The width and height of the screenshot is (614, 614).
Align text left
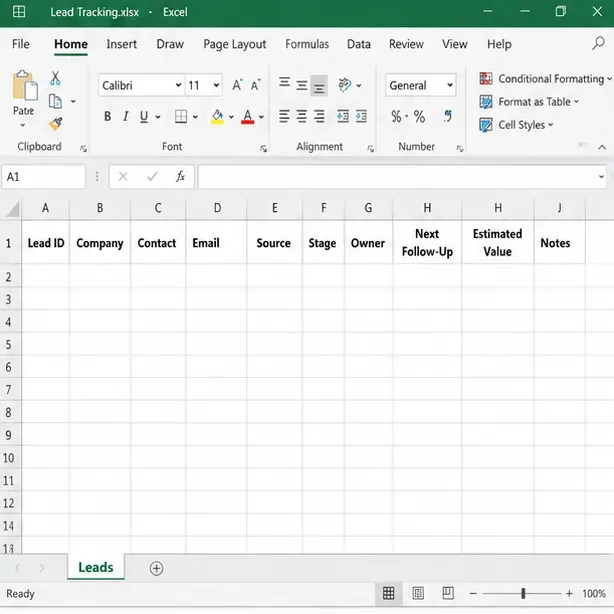(284, 116)
